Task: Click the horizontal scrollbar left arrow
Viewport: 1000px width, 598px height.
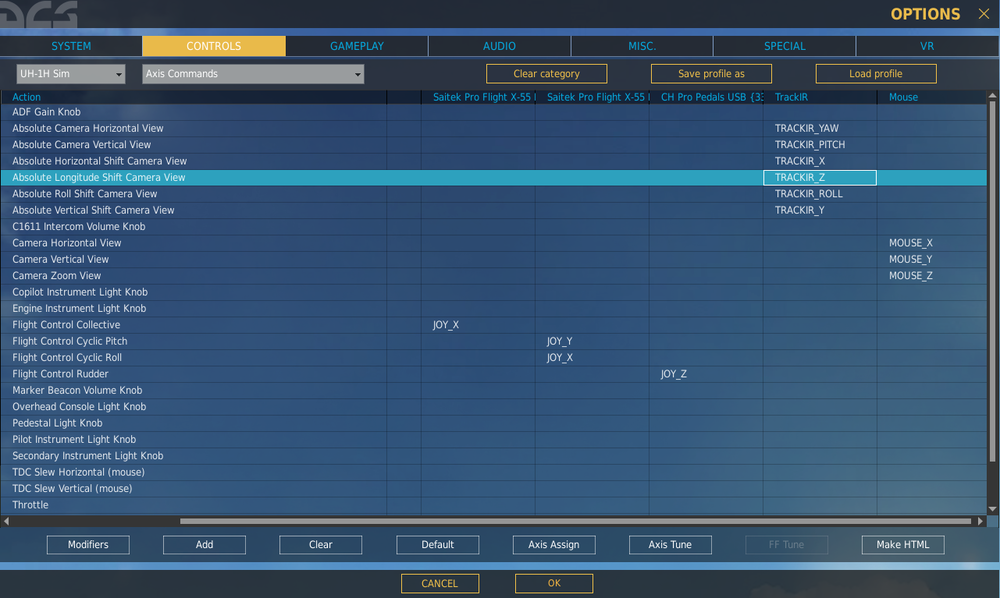Action: coord(6,521)
